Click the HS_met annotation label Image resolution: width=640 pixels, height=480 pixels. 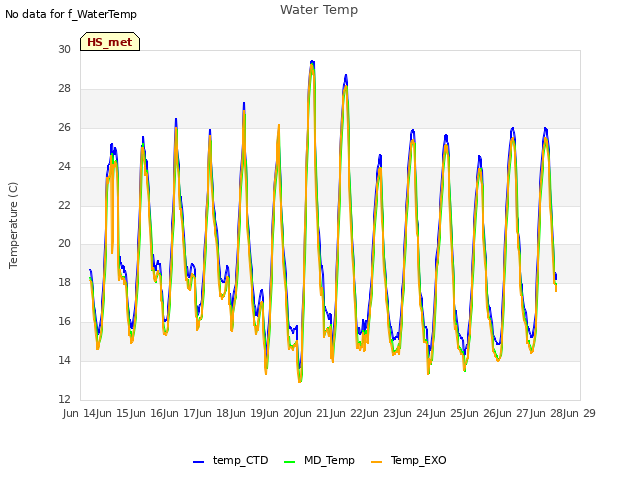tap(110, 42)
